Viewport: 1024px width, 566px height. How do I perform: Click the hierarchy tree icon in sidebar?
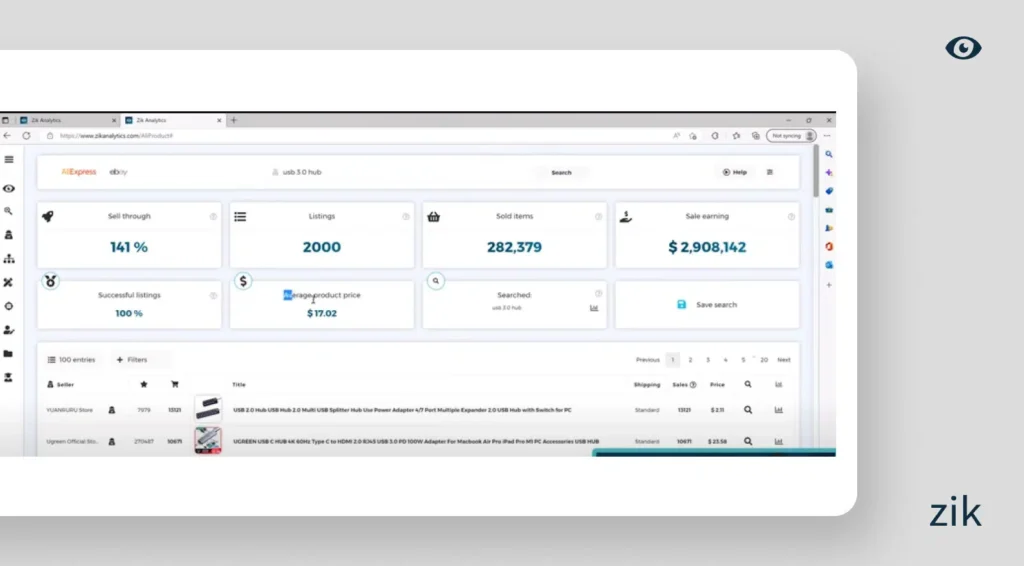[x=9, y=259]
